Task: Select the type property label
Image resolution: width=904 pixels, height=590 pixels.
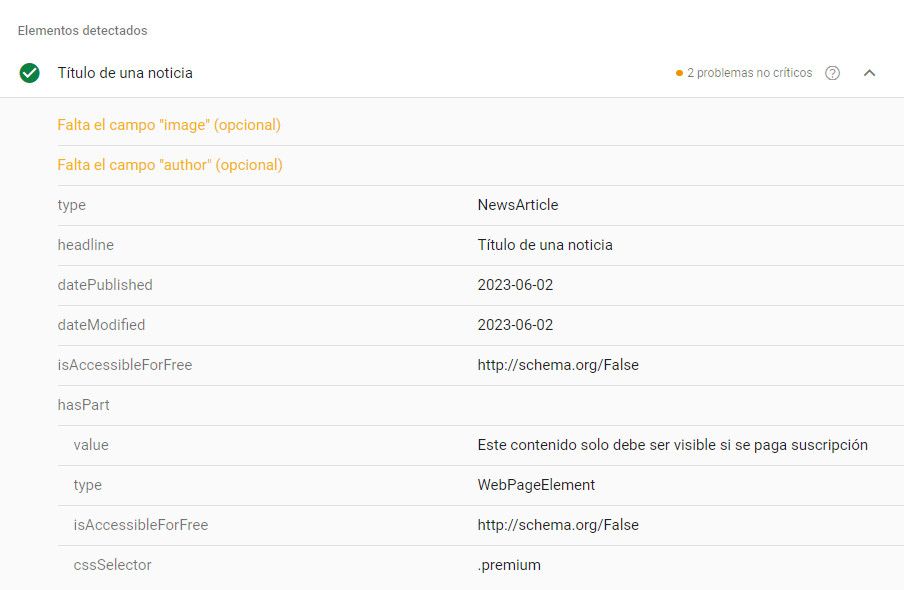Action: tap(71, 204)
